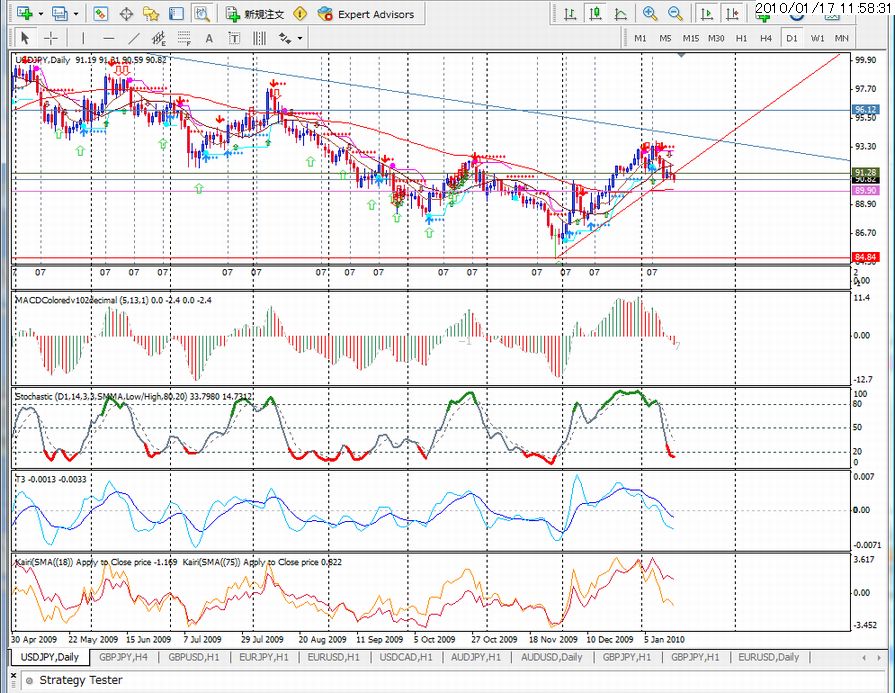Viewport: 895px width, 693px height.
Task: Zoom out of the chart
Action: pyautogui.click(x=675, y=14)
